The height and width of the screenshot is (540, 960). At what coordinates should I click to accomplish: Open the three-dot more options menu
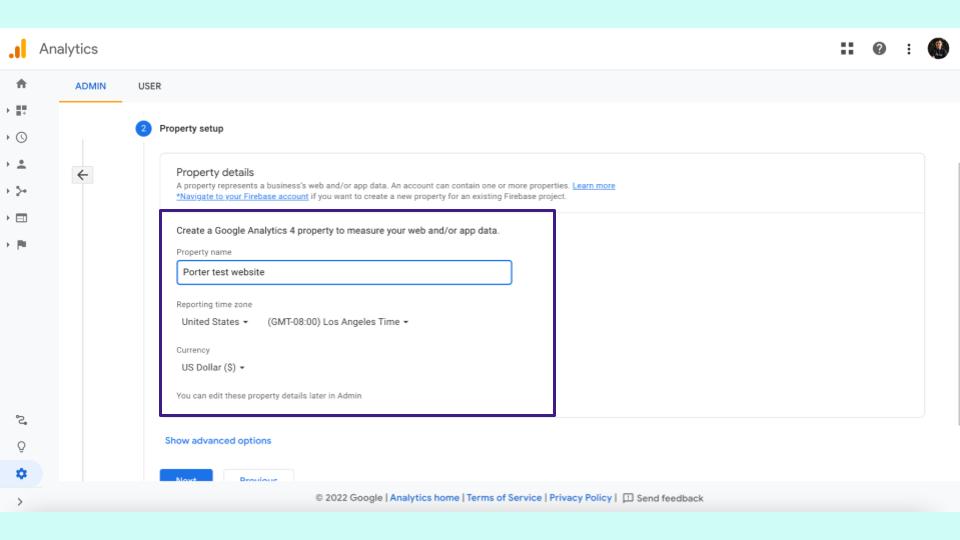[909, 49]
